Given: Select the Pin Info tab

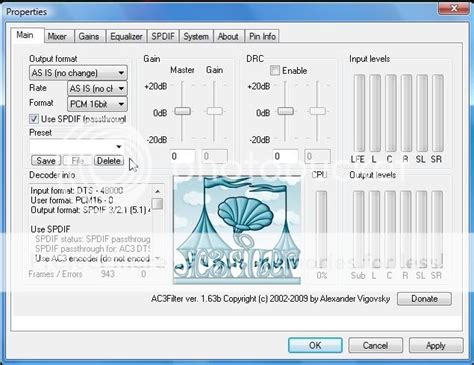Looking at the screenshot, I should coord(262,36).
